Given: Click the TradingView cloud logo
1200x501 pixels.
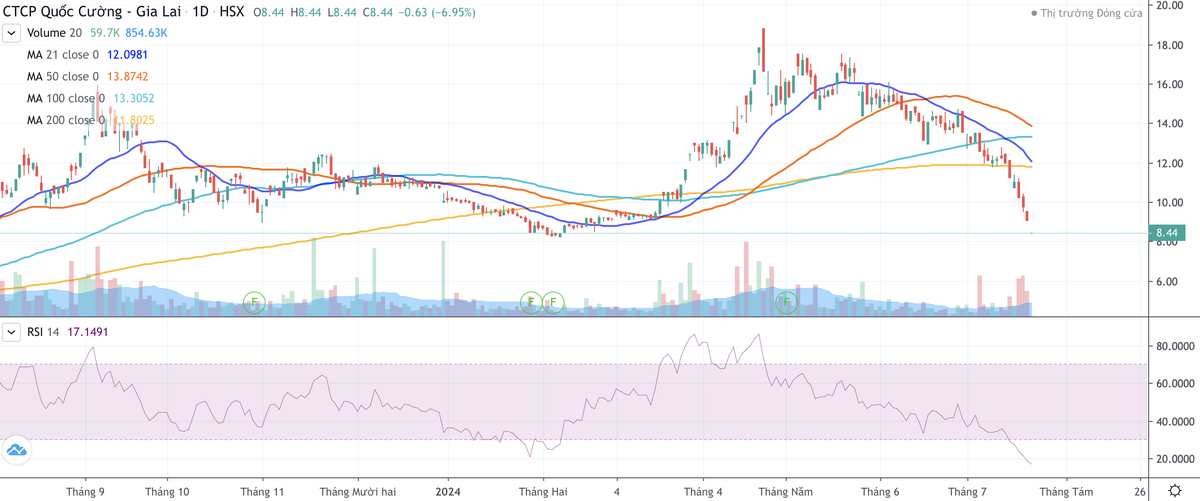Looking at the screenshot, I should 16,452.
